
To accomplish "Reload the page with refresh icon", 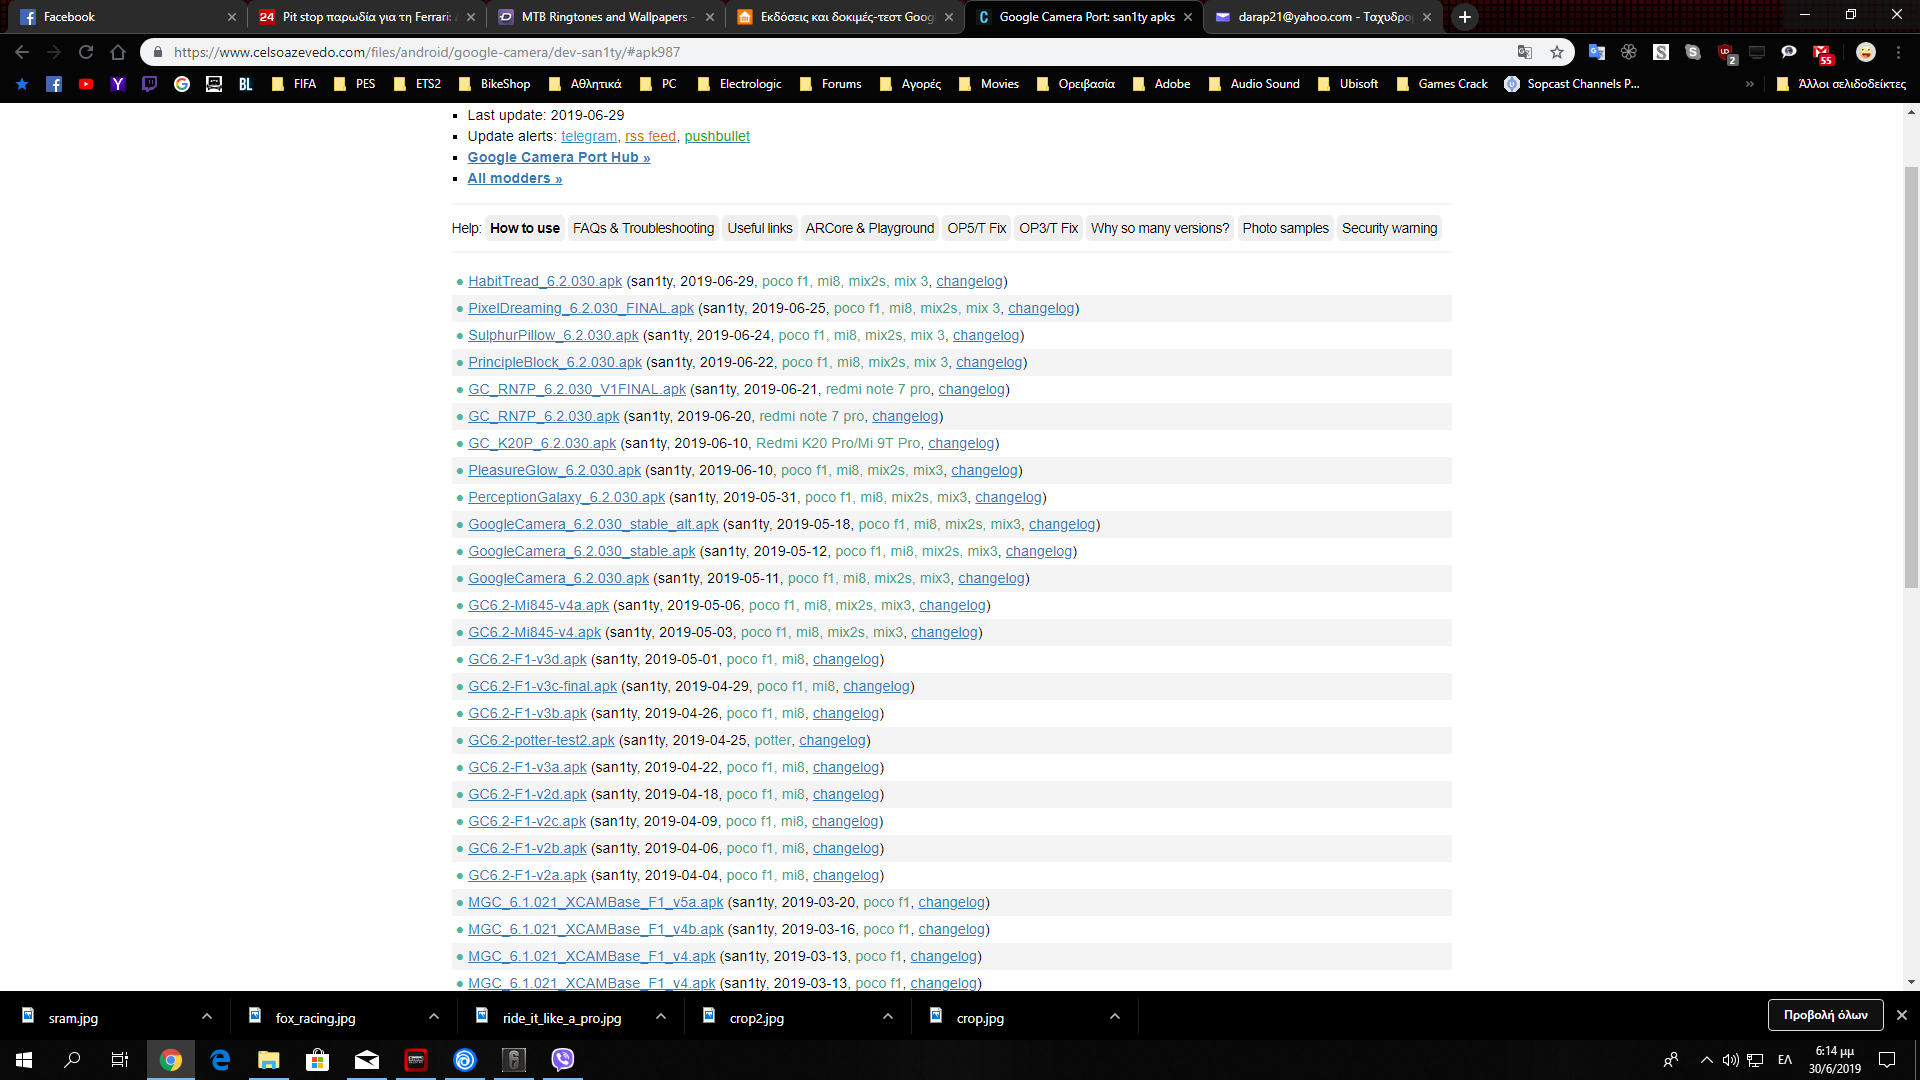I will pos(86,52).
